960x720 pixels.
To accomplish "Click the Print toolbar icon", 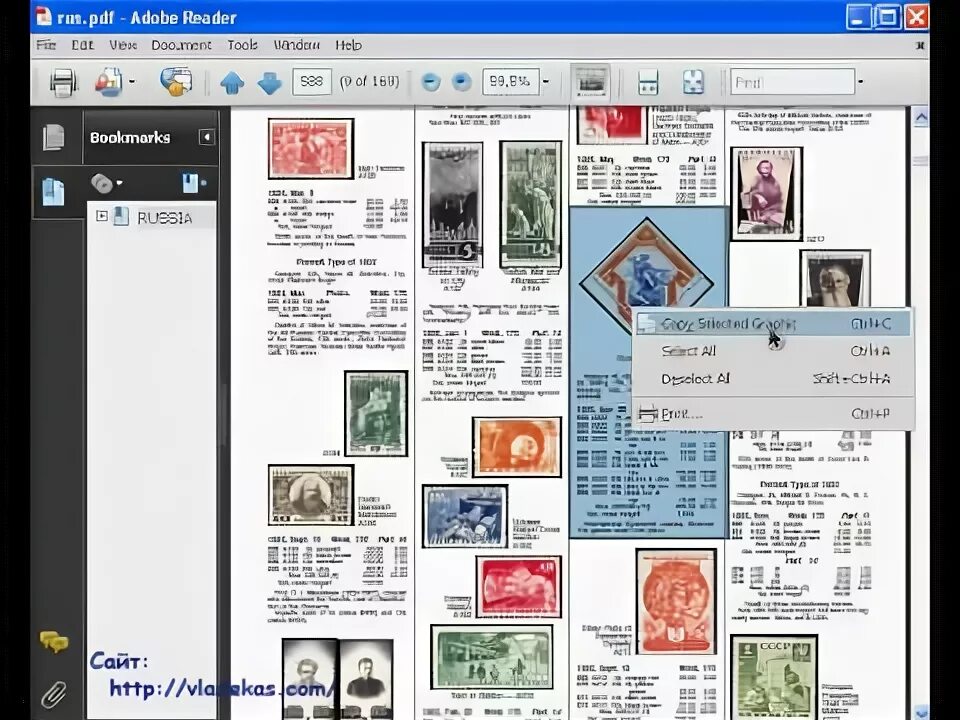I will point(62,82).
